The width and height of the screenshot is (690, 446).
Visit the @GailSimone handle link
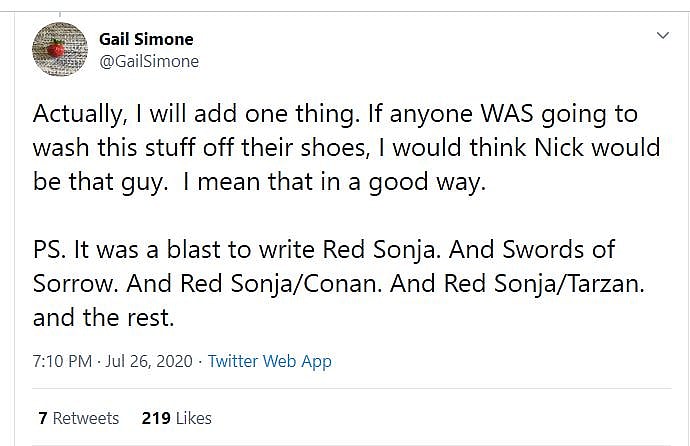click(x=149, y=61)
